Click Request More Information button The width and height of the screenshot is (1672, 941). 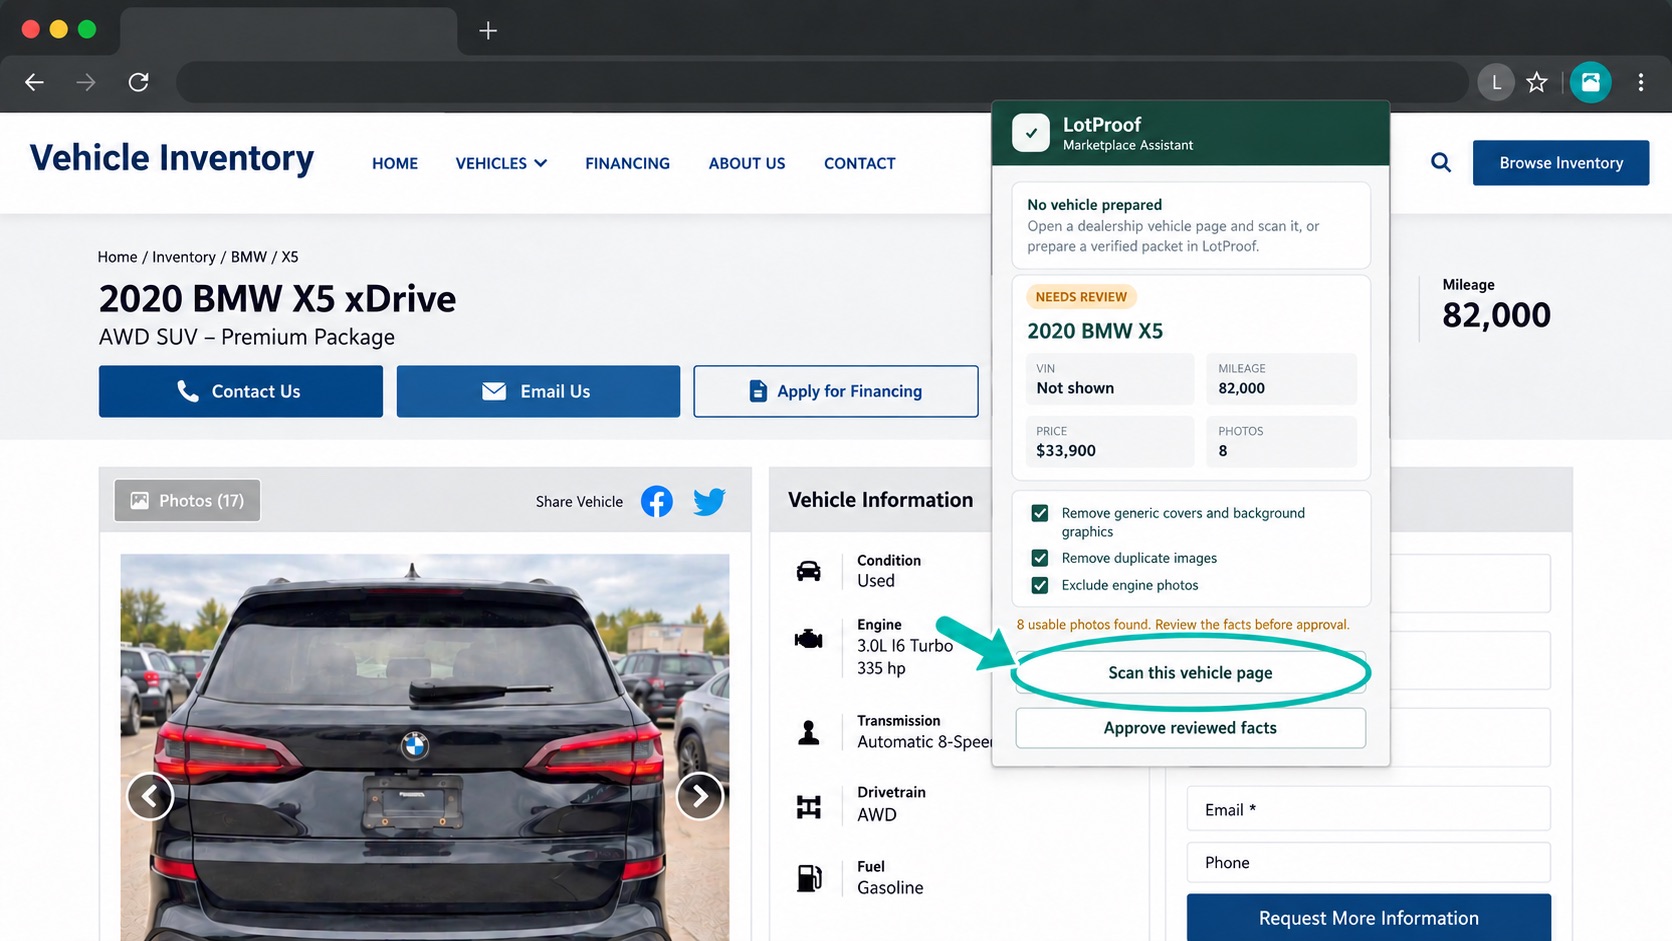[x=1369, y=918]
